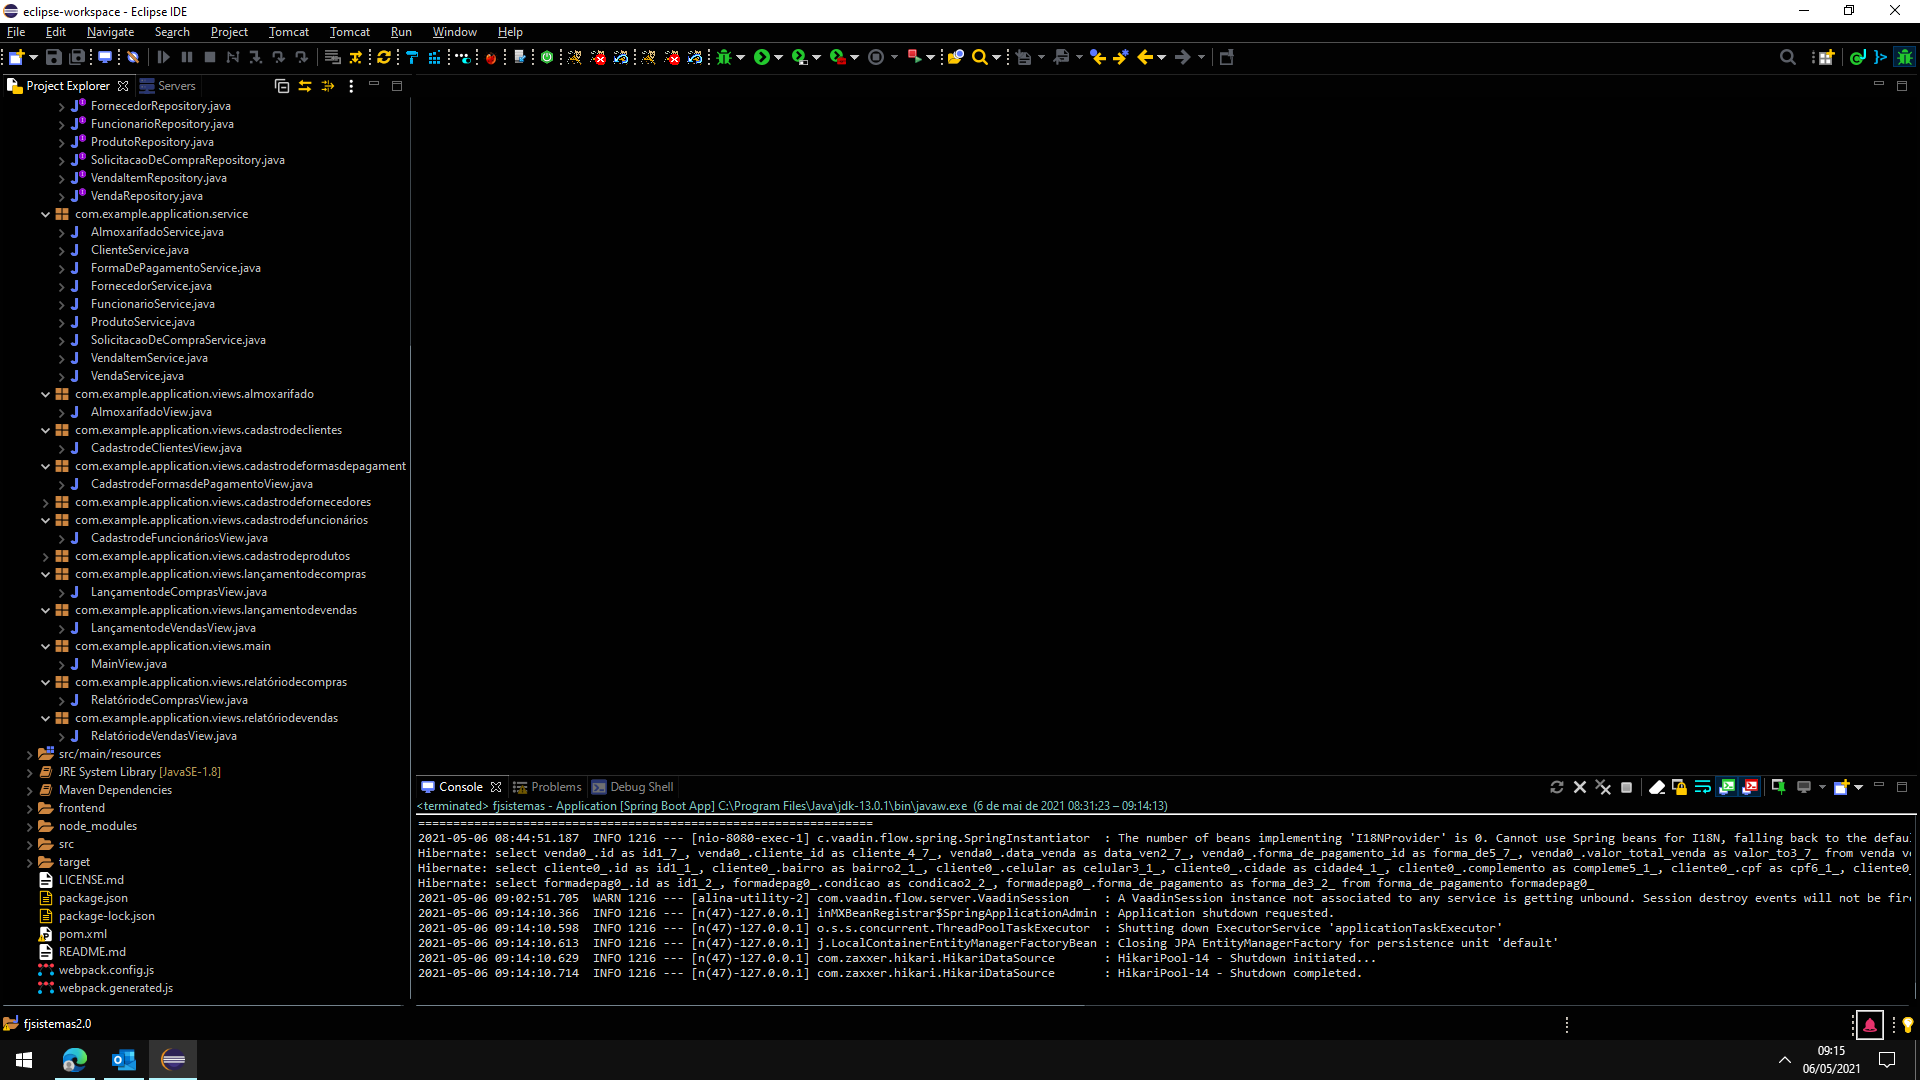Click Pin Console icon
This screenshot has width=1920, height=1080.
coord(1778,787)
